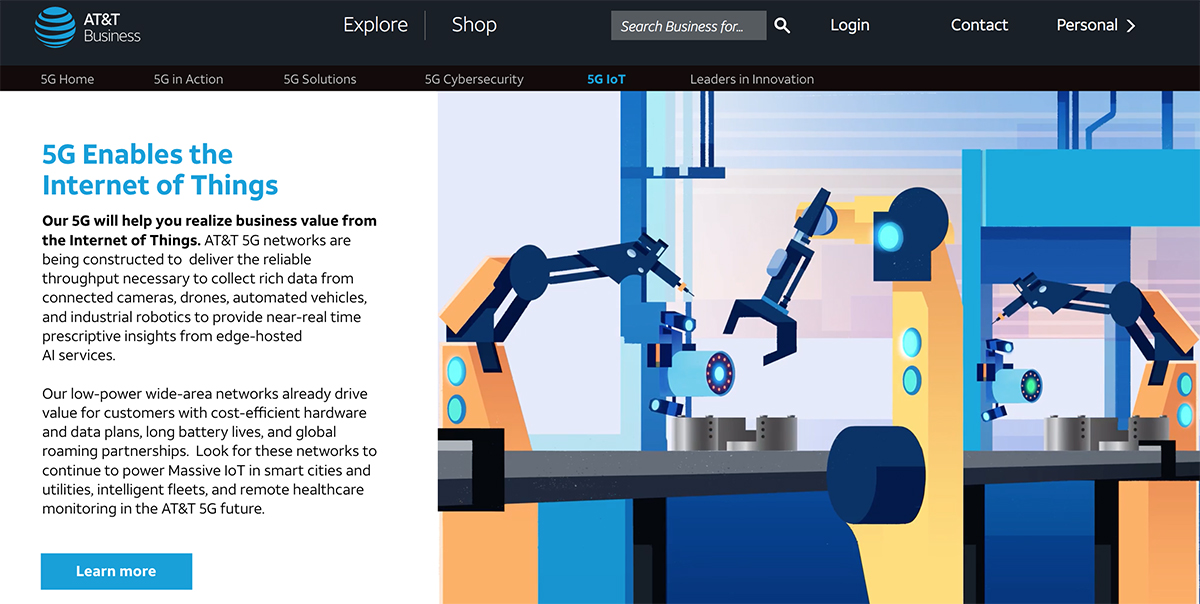Click the robotic factory illustration
This screenshot has height=604, width=1200.
[x=819, y=347]
